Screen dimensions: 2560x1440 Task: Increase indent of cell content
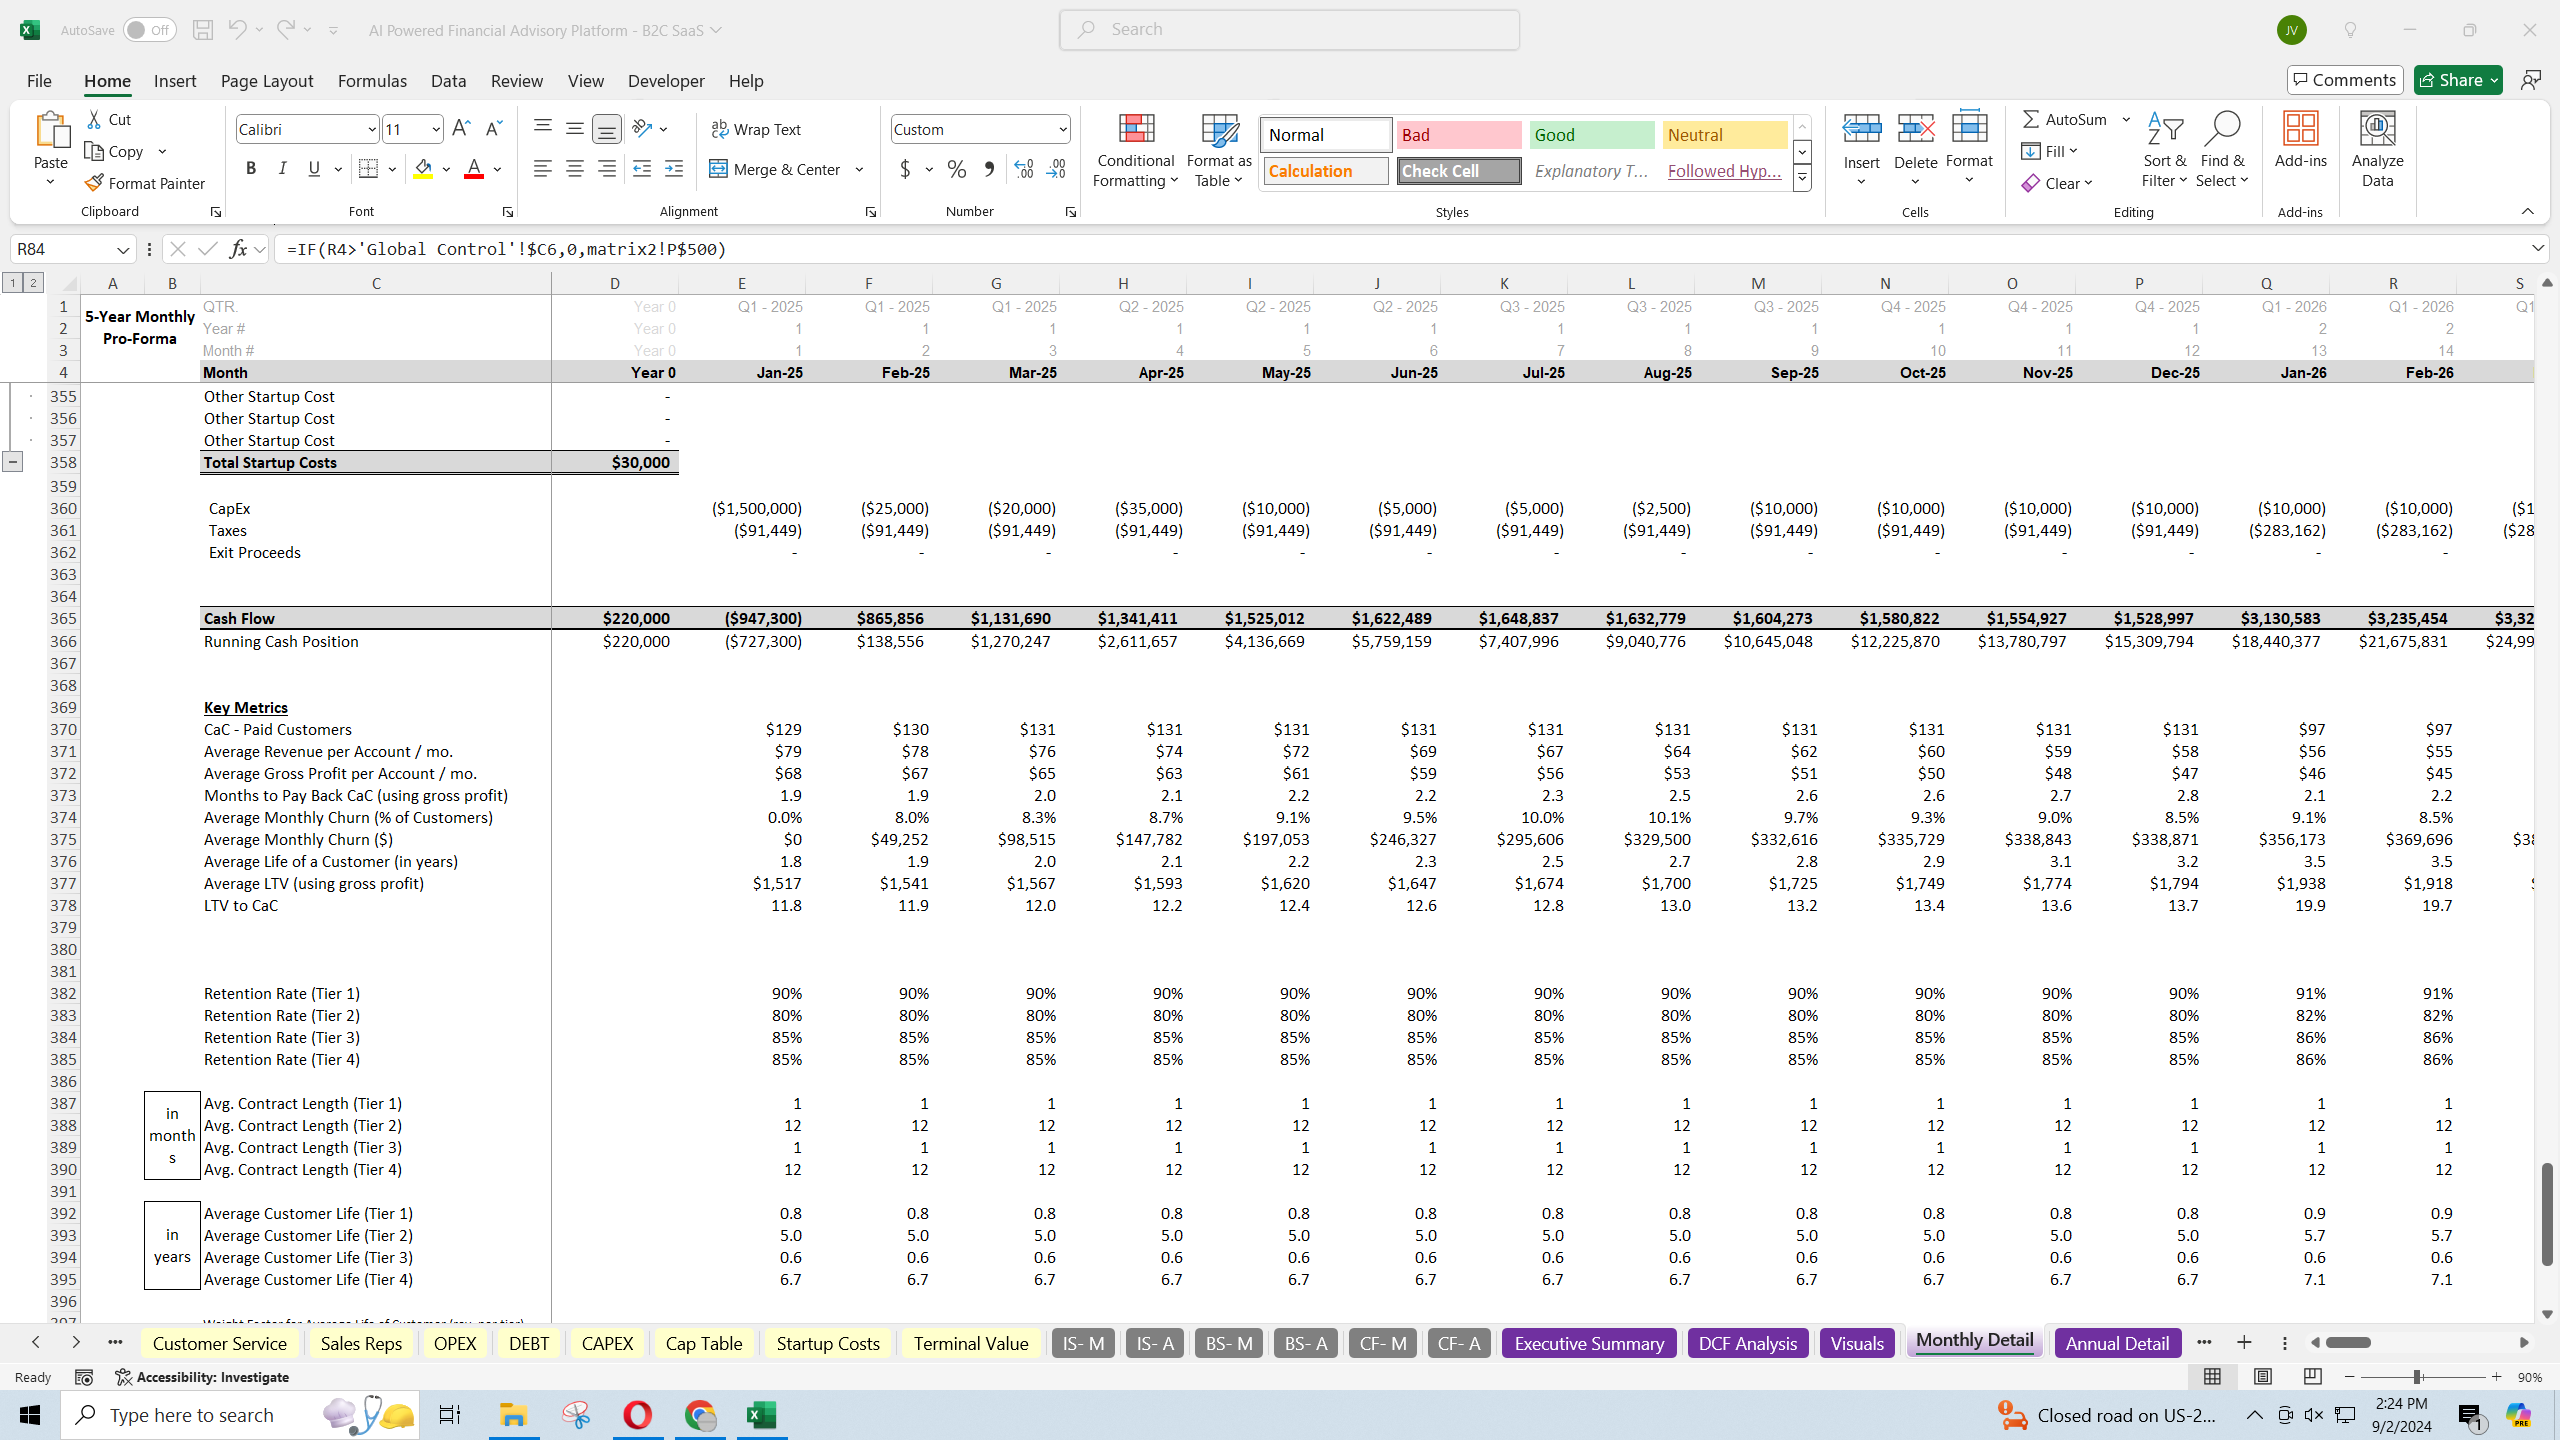point(674,169)
